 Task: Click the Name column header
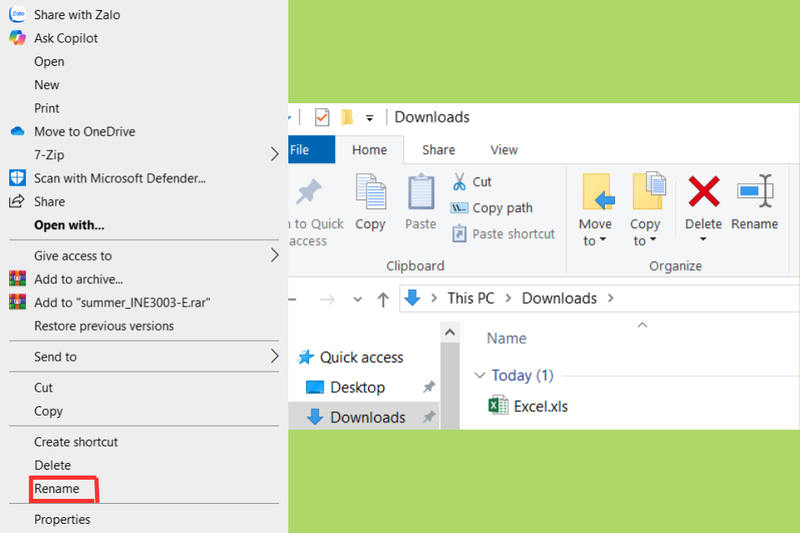[x=507, y=338]
